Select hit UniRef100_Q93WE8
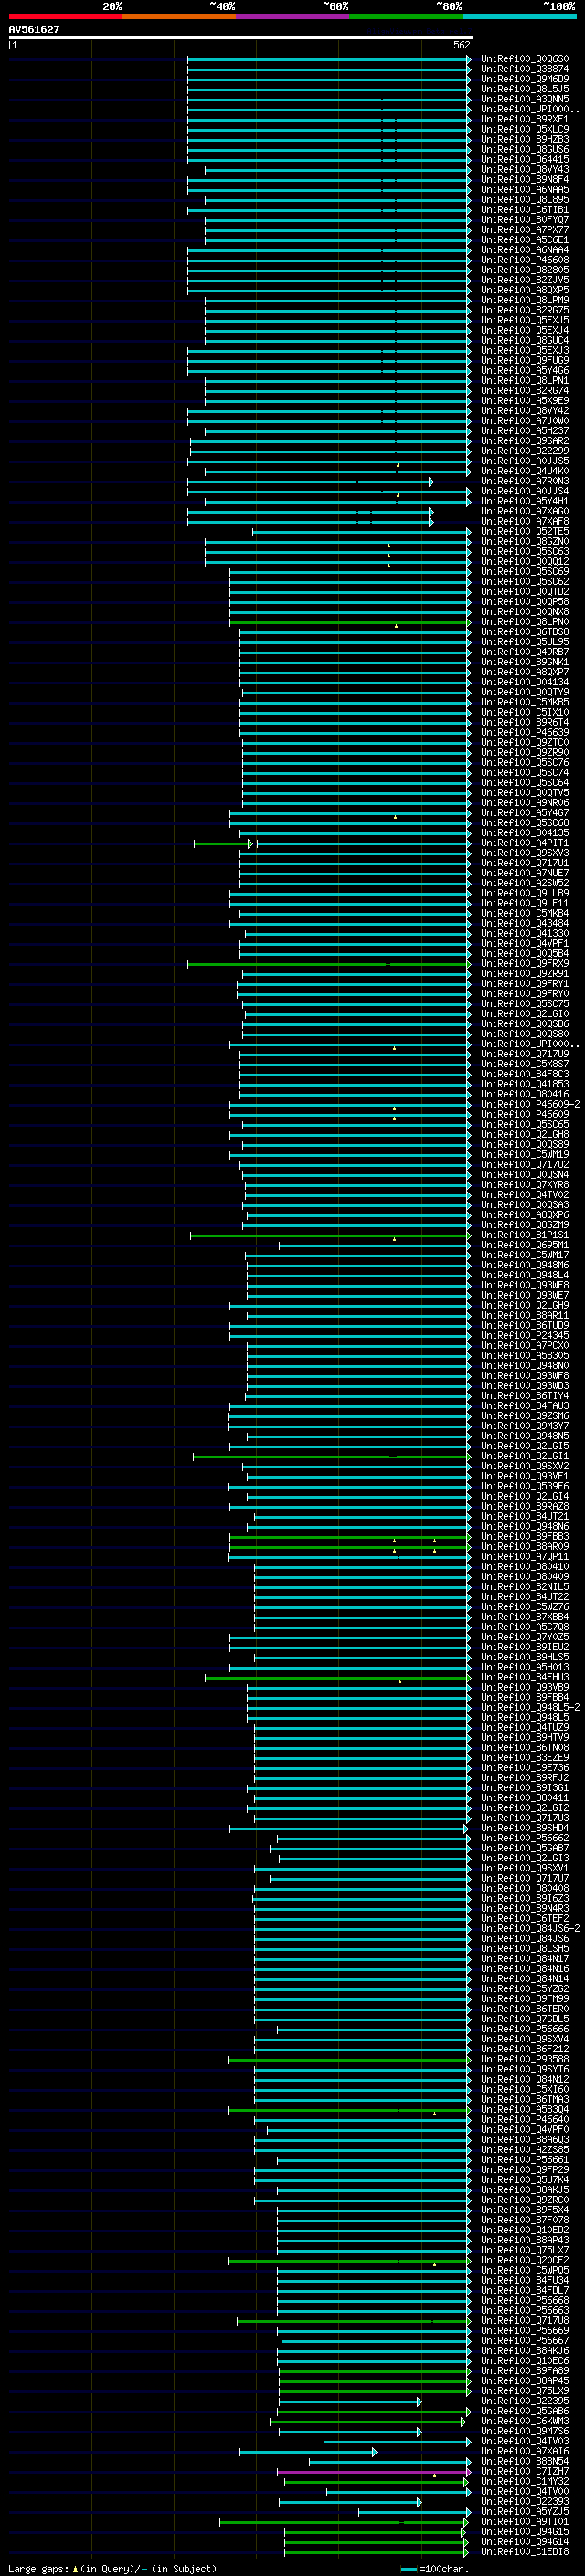This screenshot has height=2576, width=585. tap(524, 1285)
